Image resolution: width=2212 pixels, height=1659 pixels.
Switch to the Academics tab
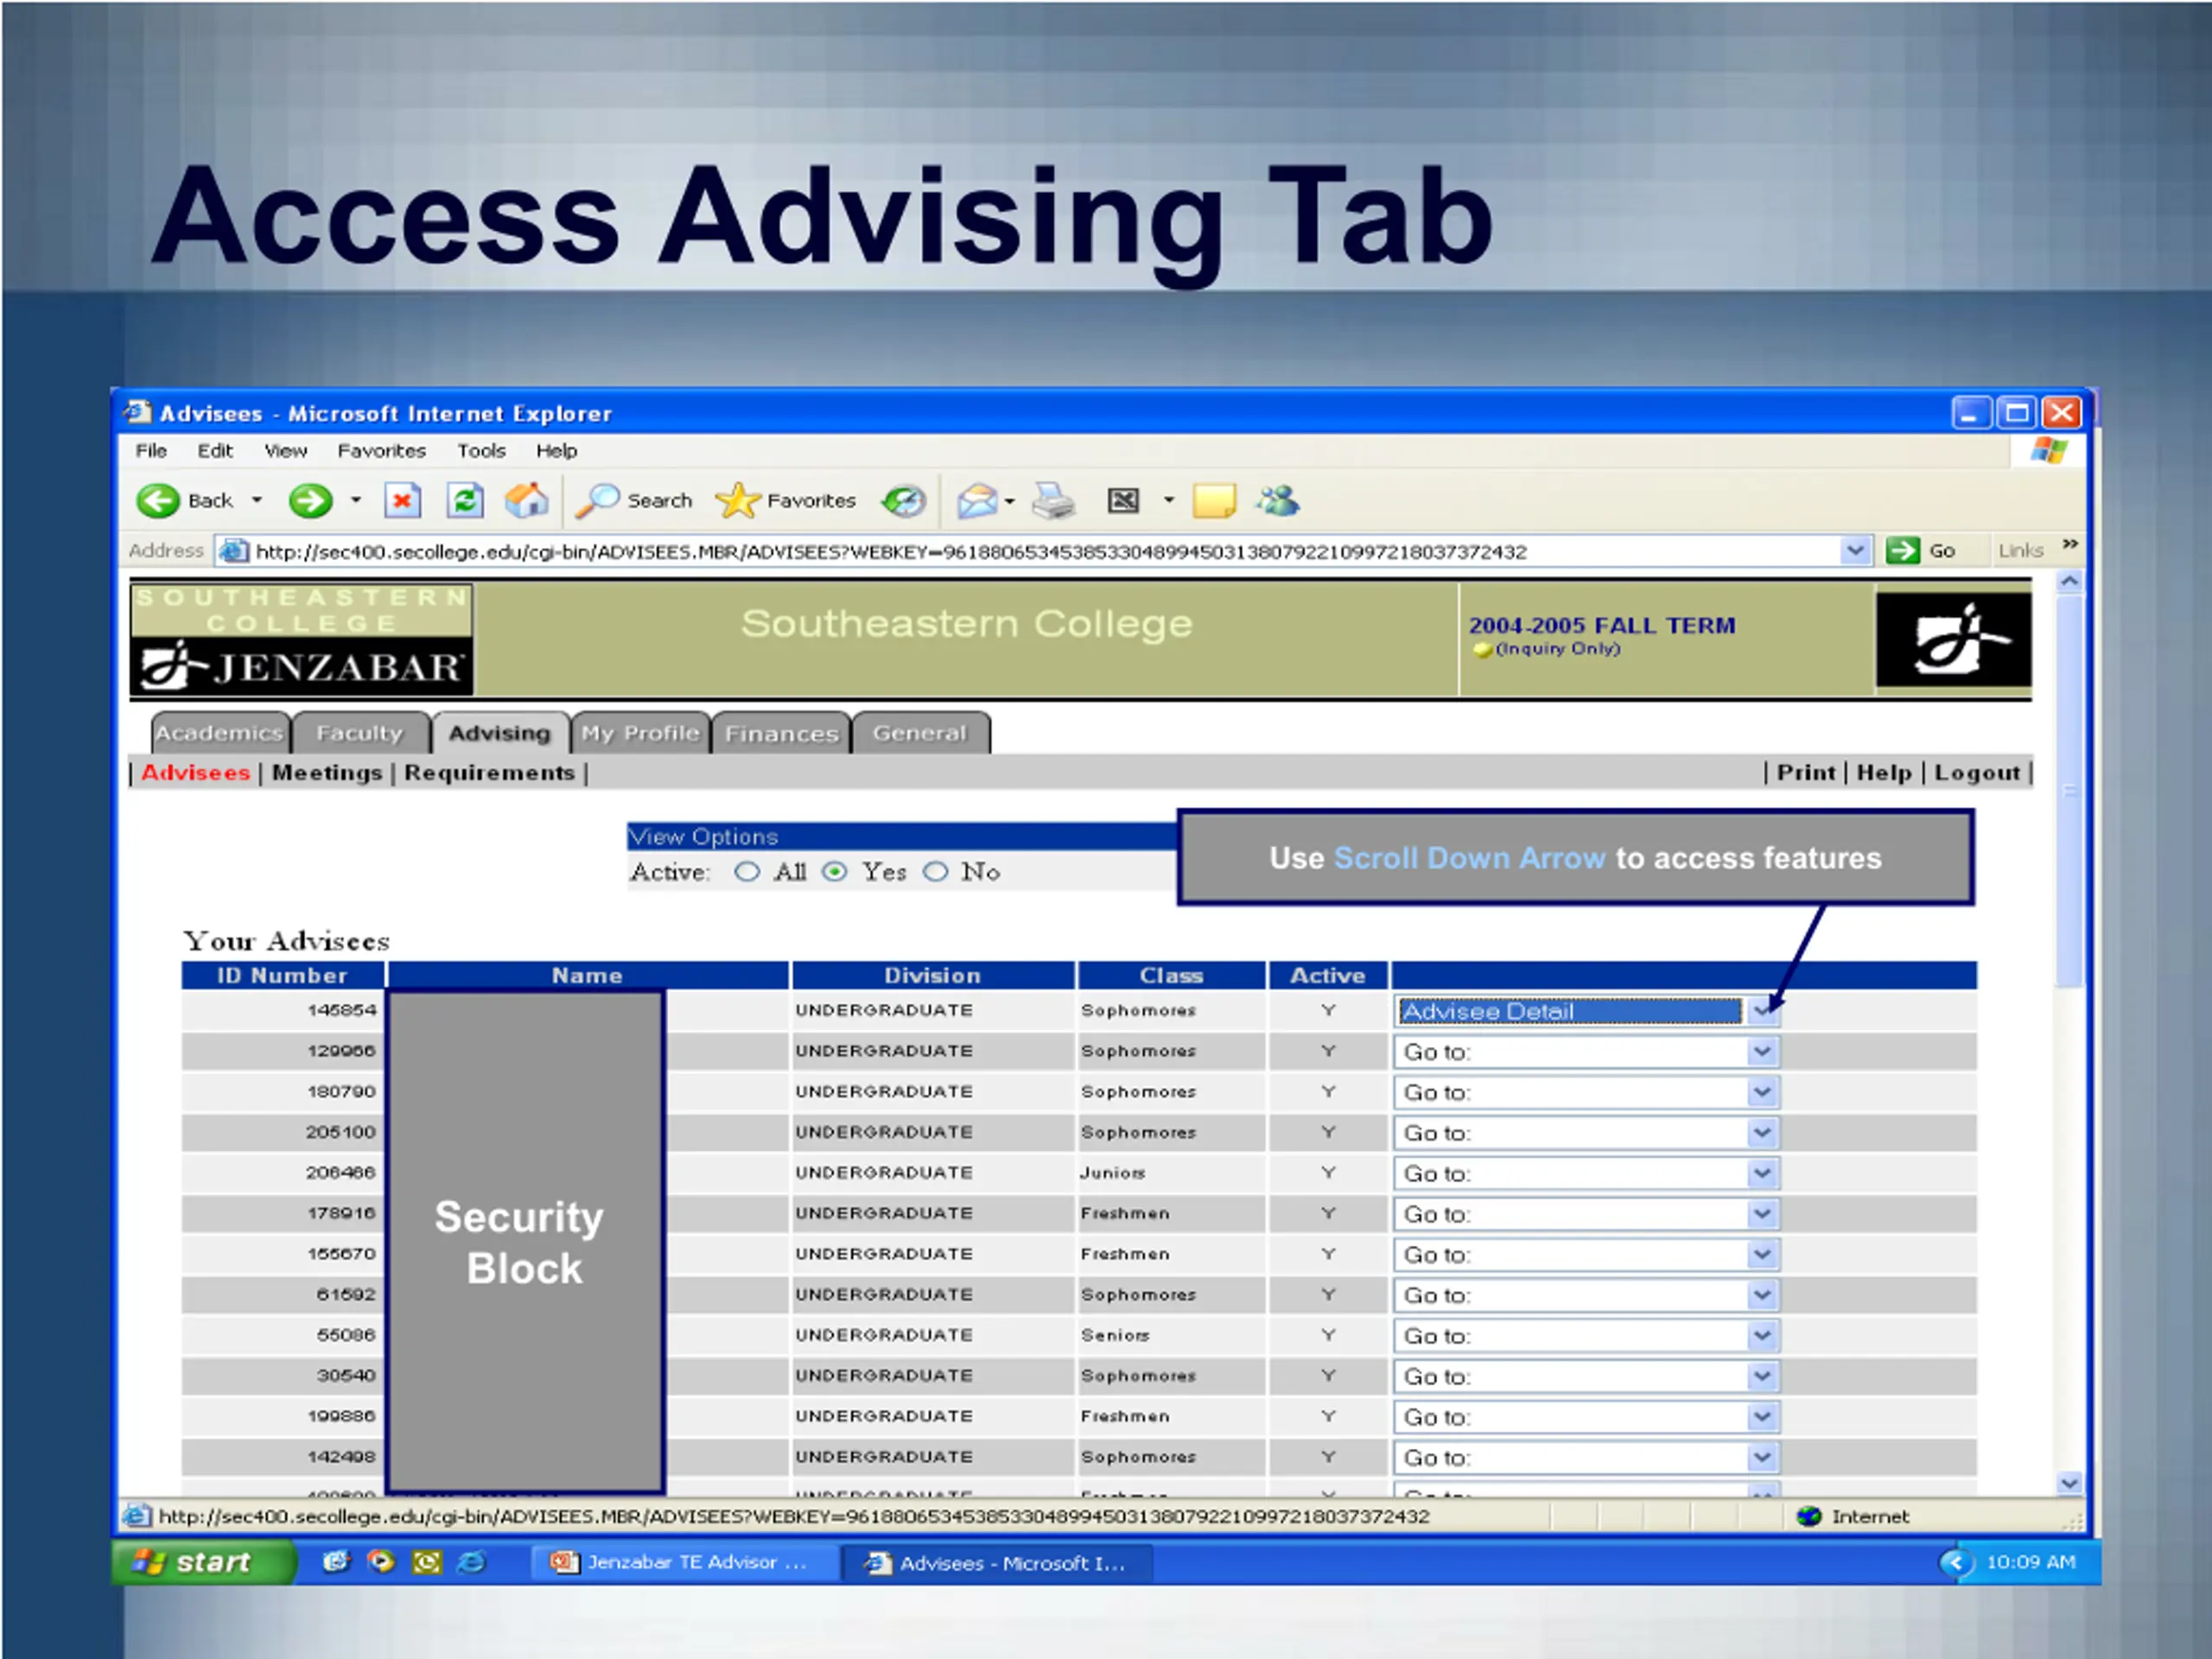[x=219, y=733]
